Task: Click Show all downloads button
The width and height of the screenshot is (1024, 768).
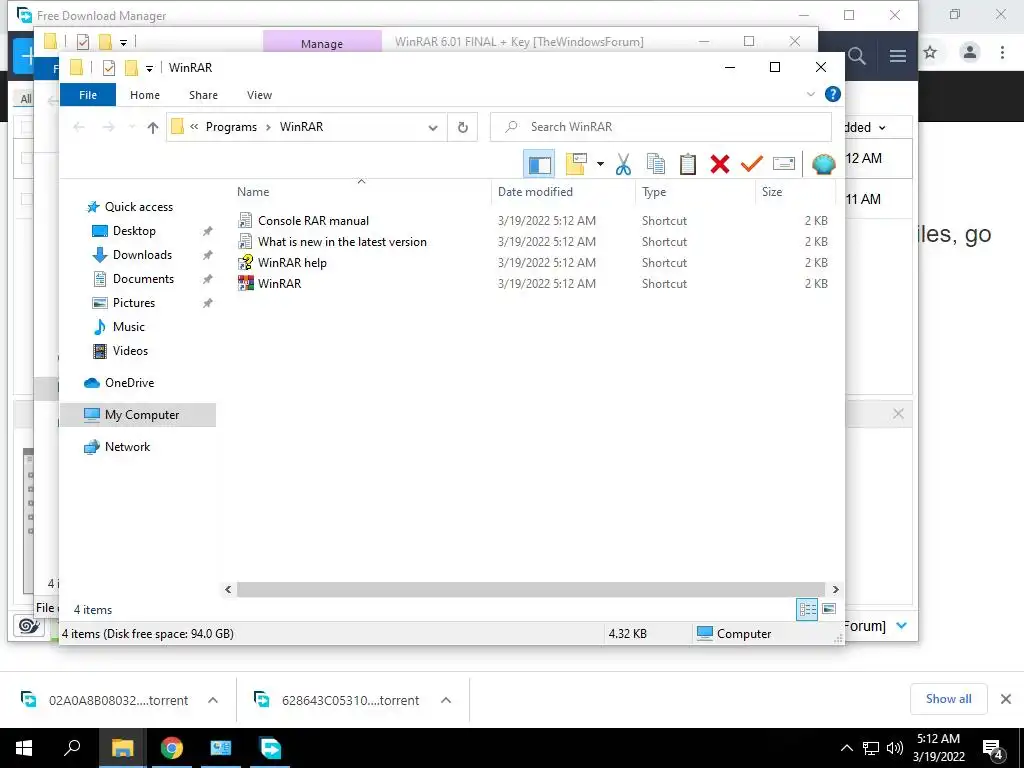Action: 948,699
